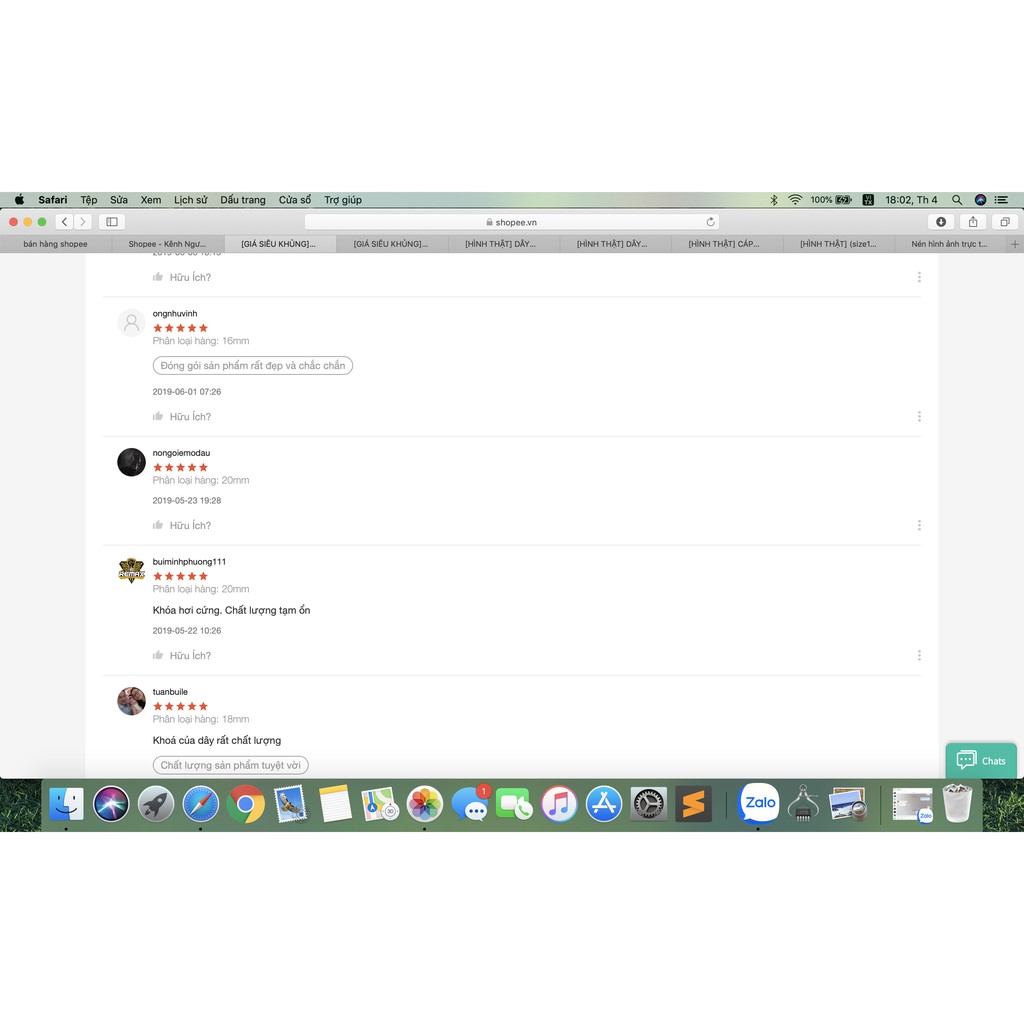
Task: Open the Chats widget
Action: point(981,761)
